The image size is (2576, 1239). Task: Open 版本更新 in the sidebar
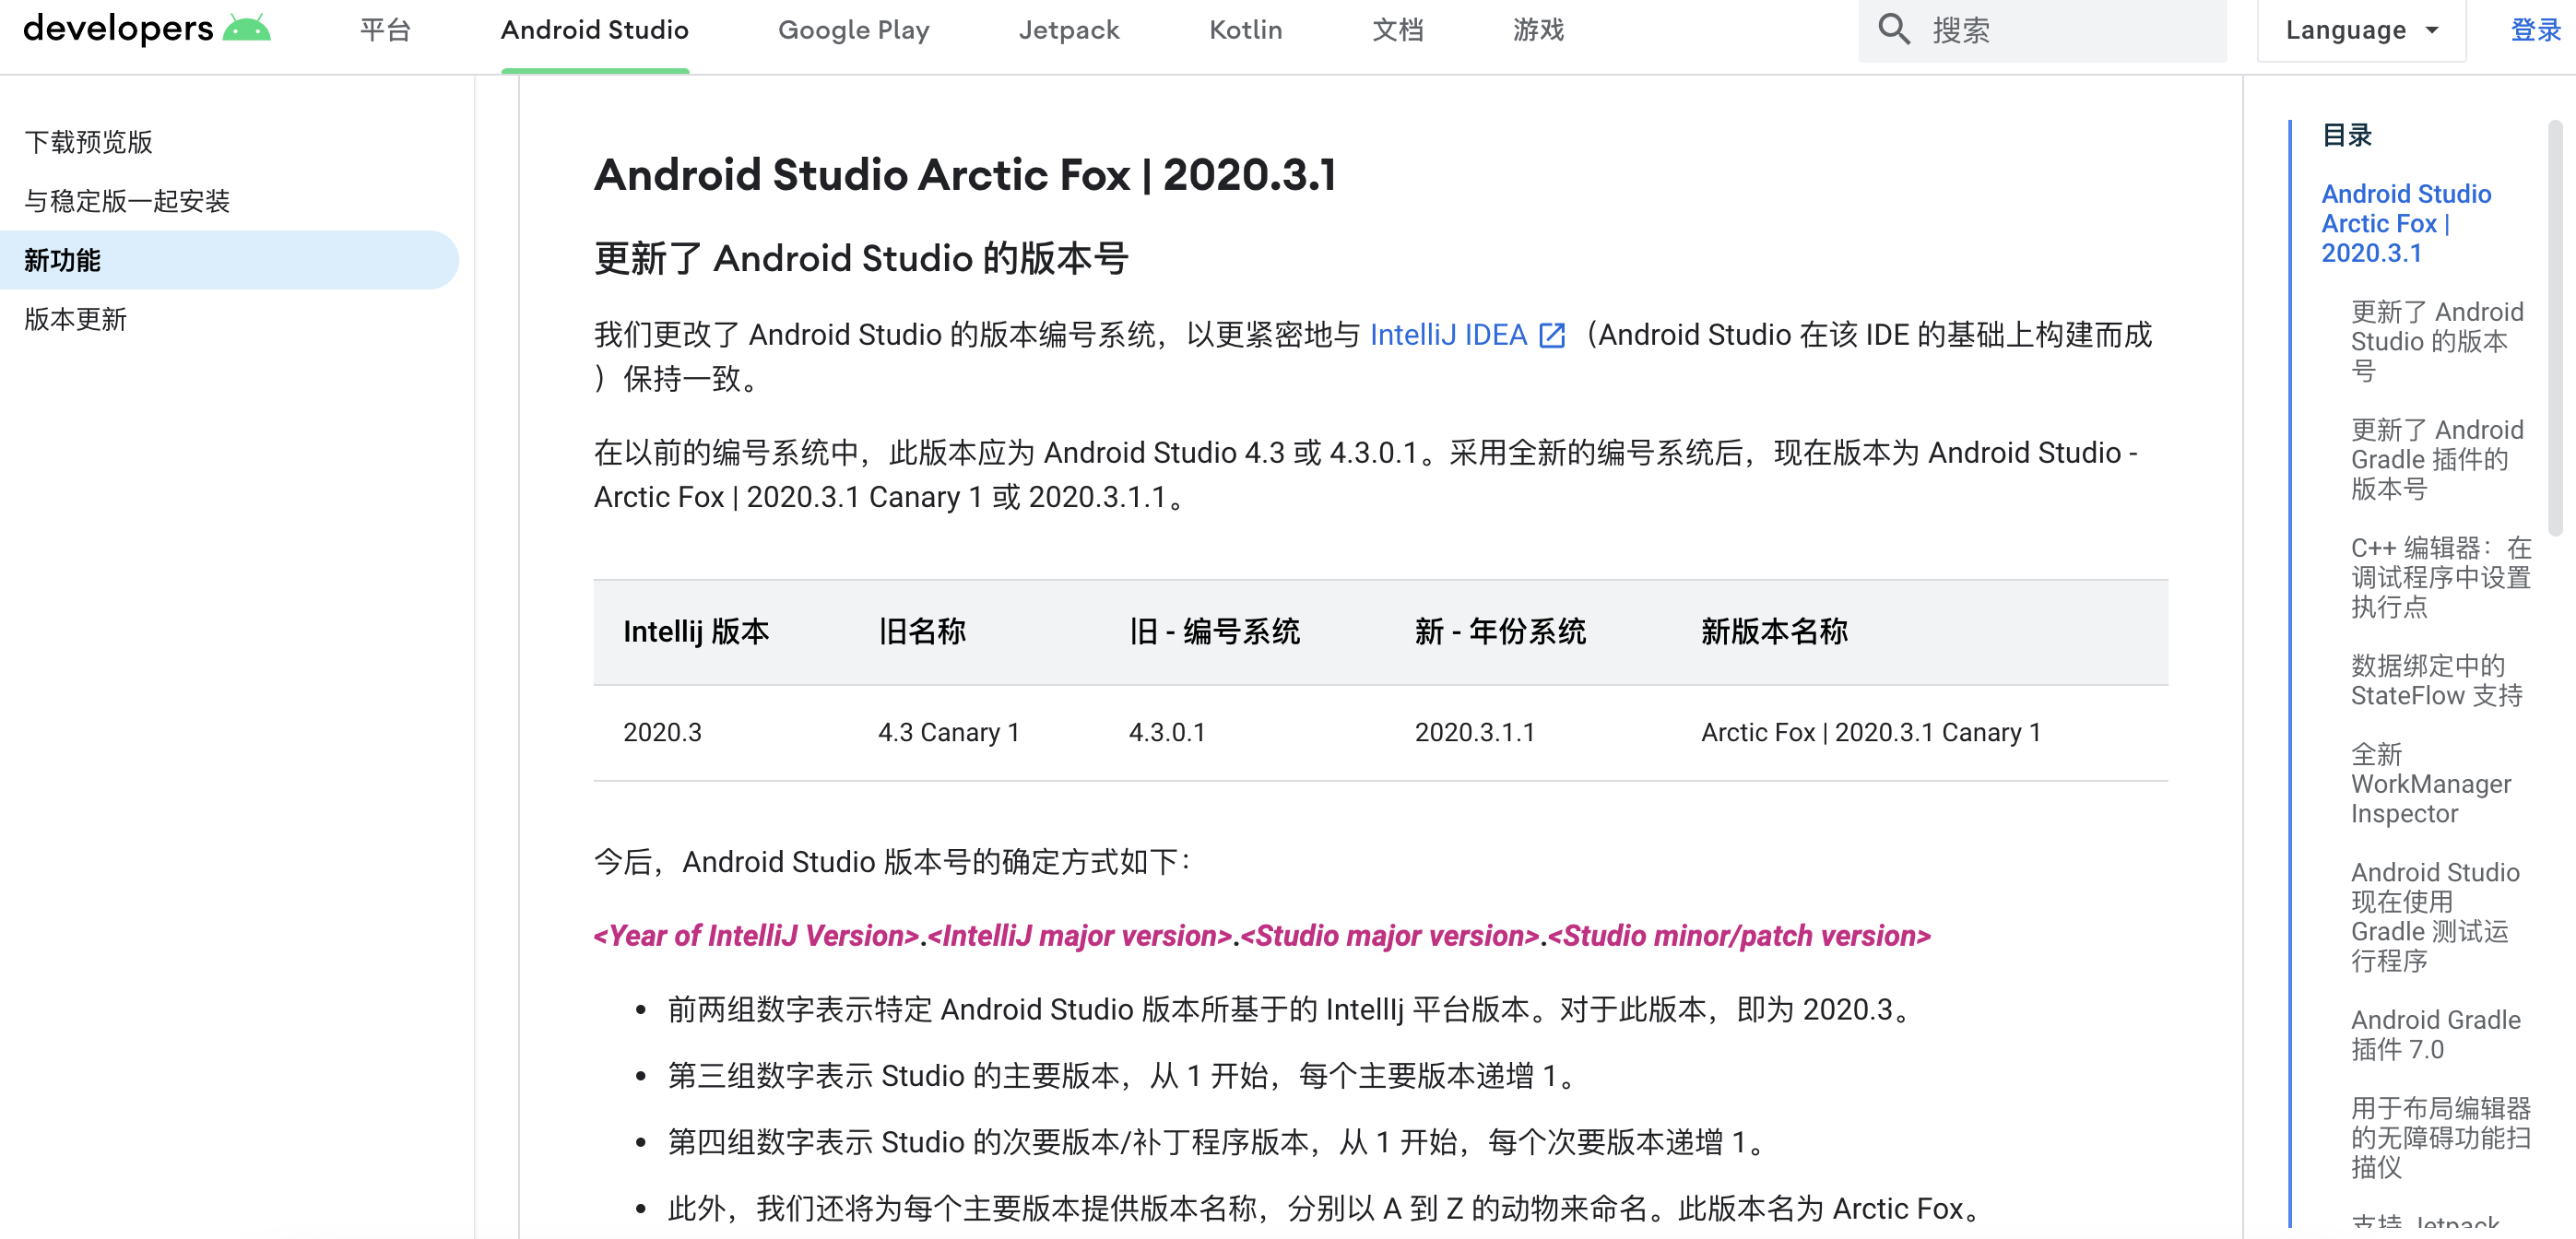tap(75, 319)
